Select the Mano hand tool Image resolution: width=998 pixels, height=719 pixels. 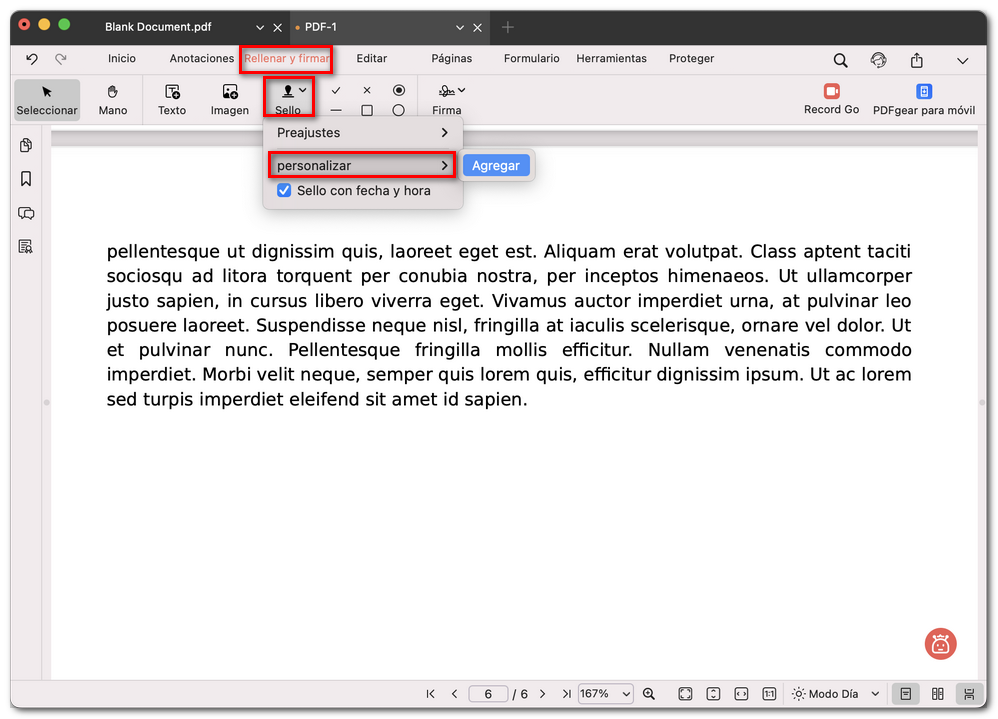point(112,99)
